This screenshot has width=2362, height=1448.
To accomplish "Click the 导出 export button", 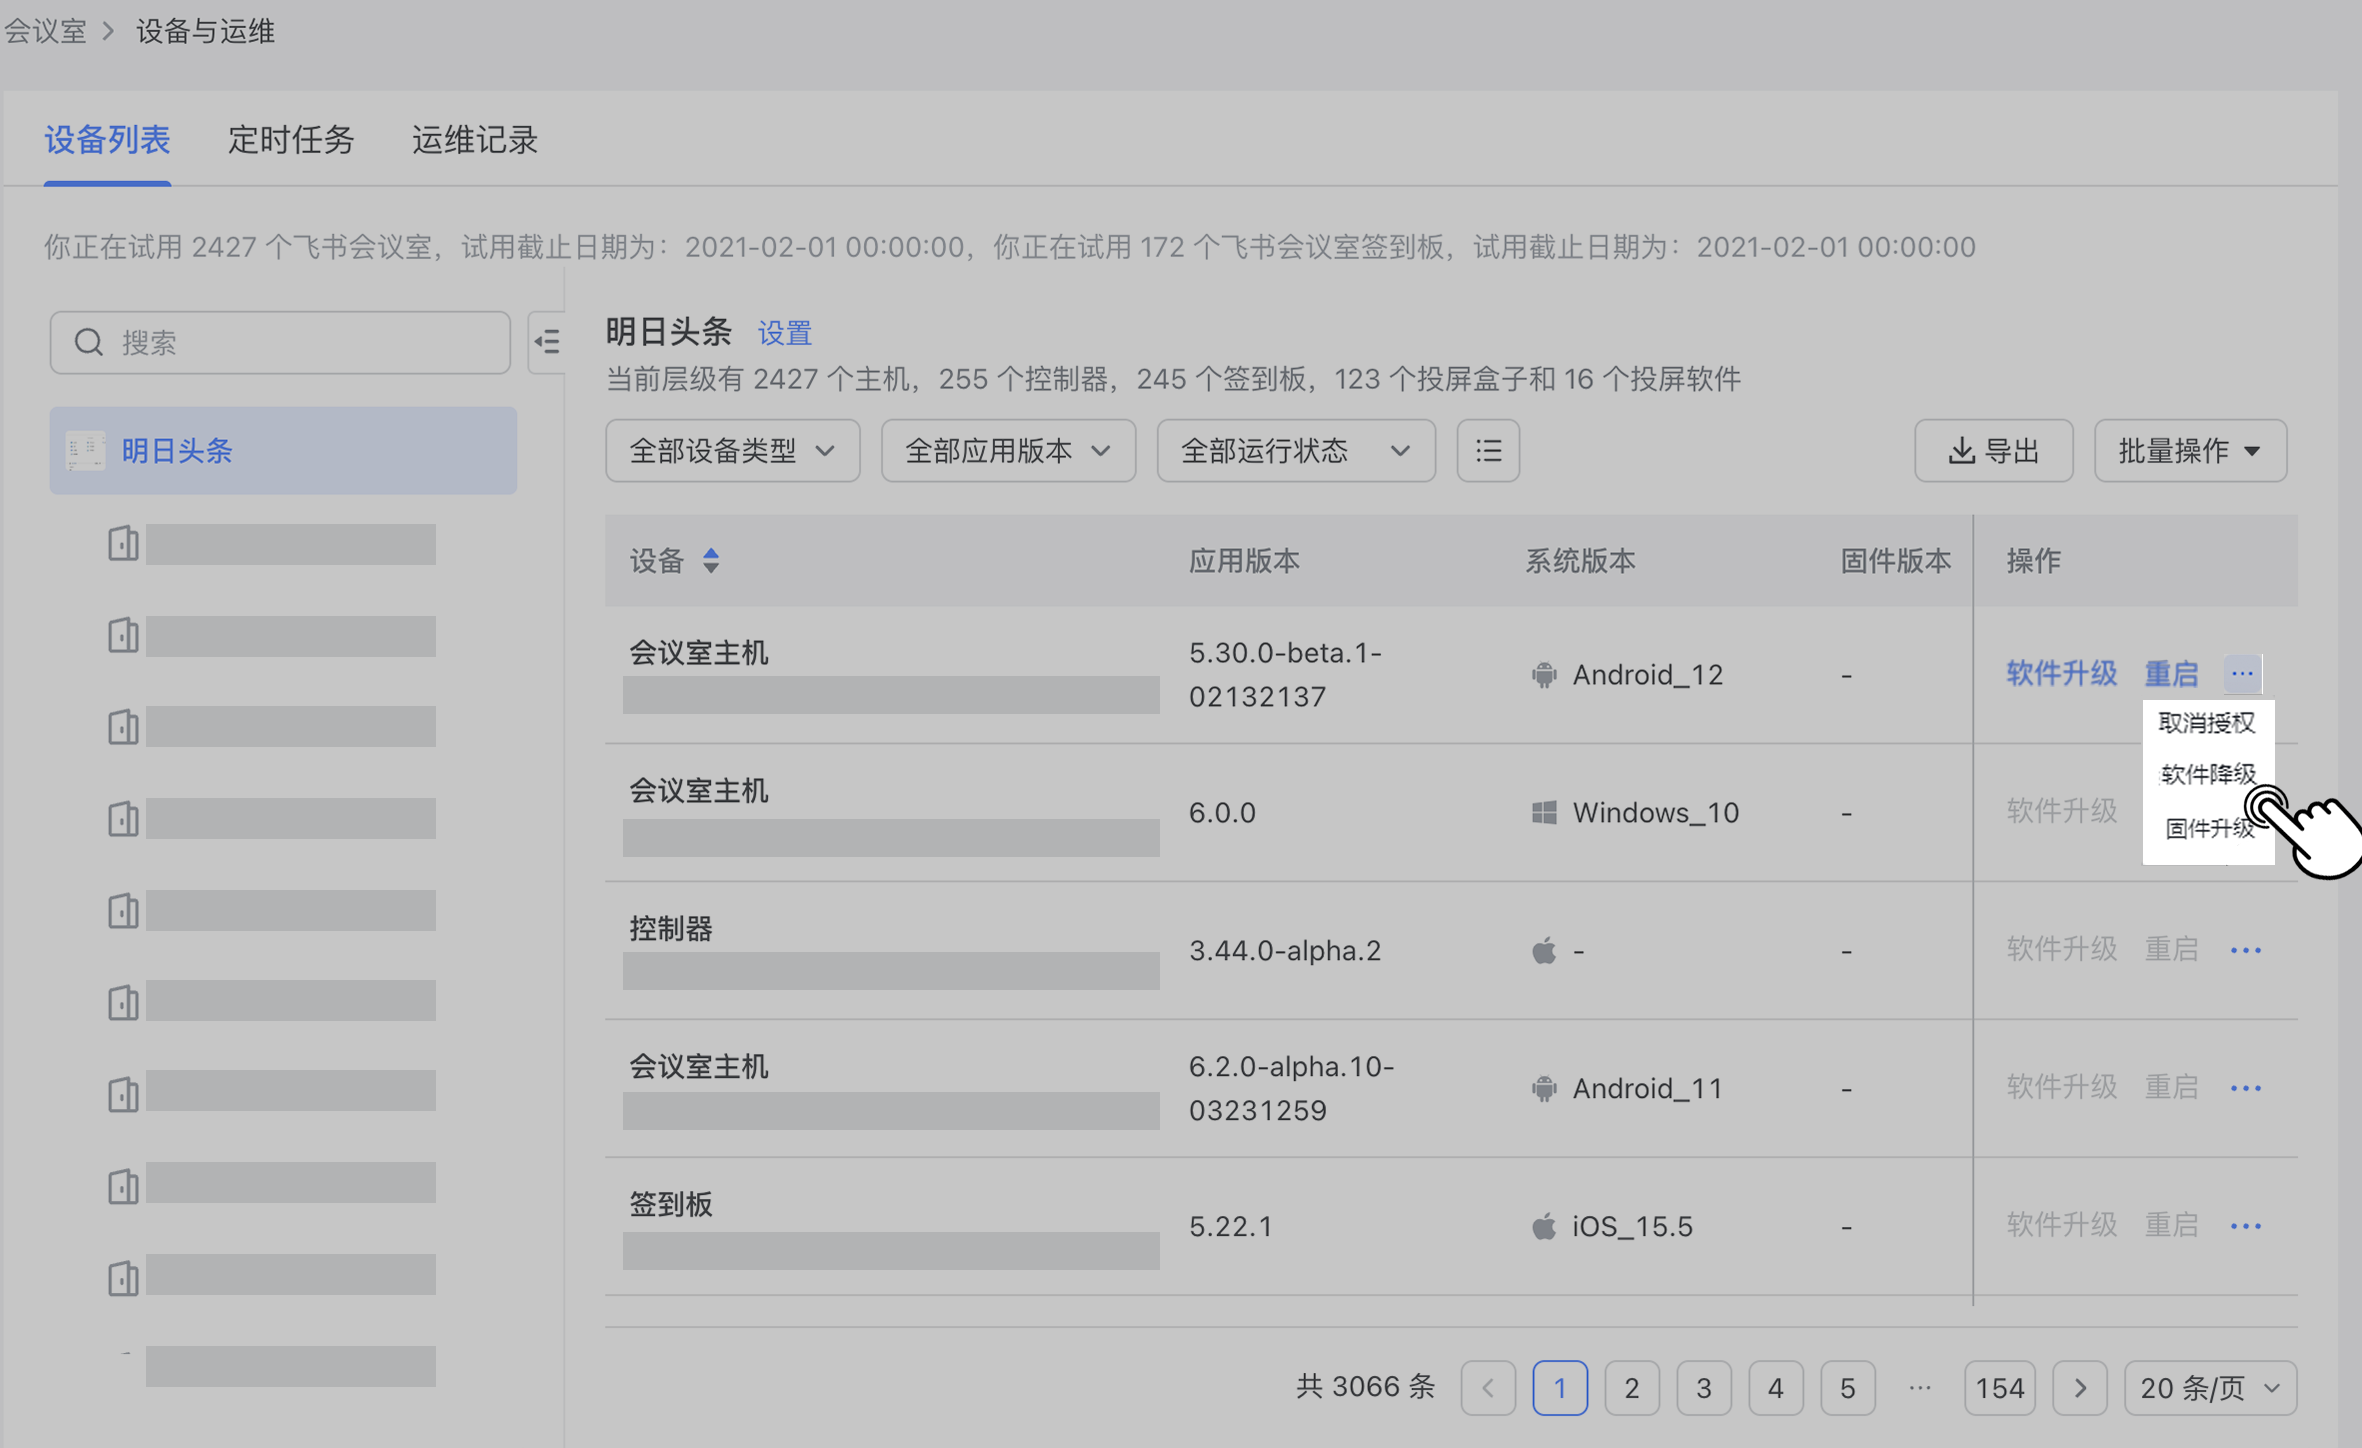I will tap(1993, 451).
